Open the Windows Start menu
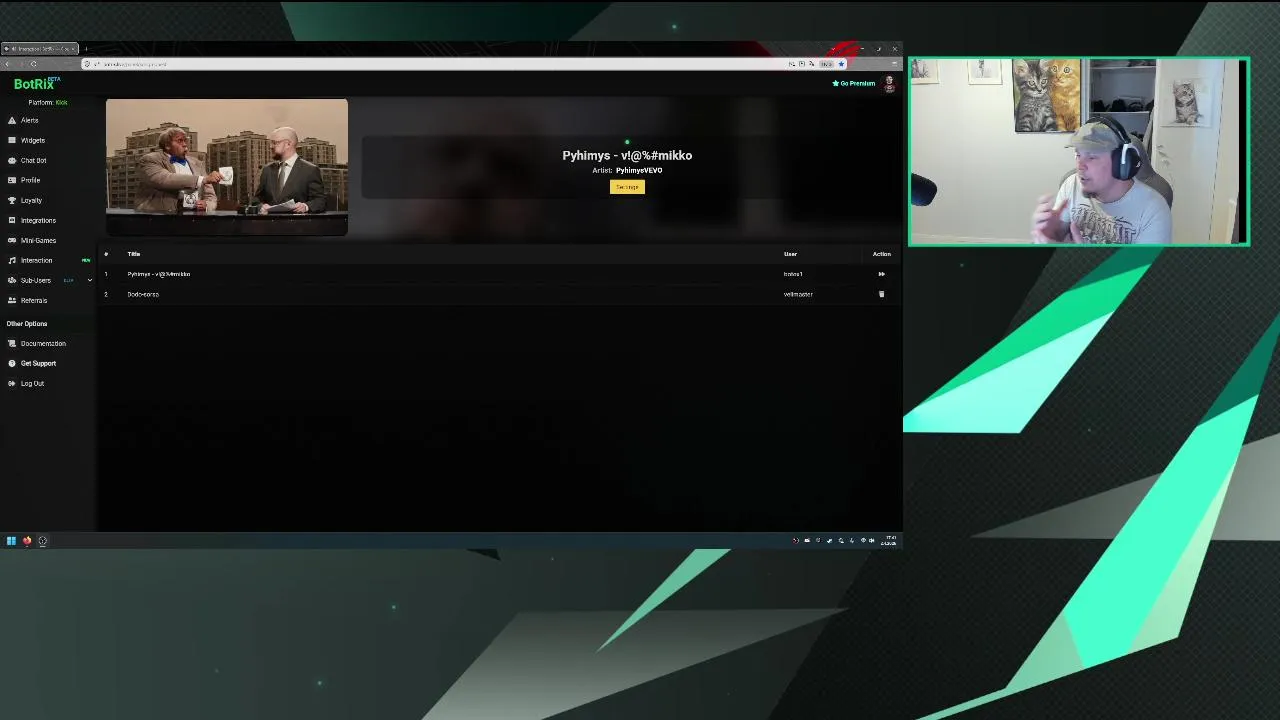 pos(11,541)
